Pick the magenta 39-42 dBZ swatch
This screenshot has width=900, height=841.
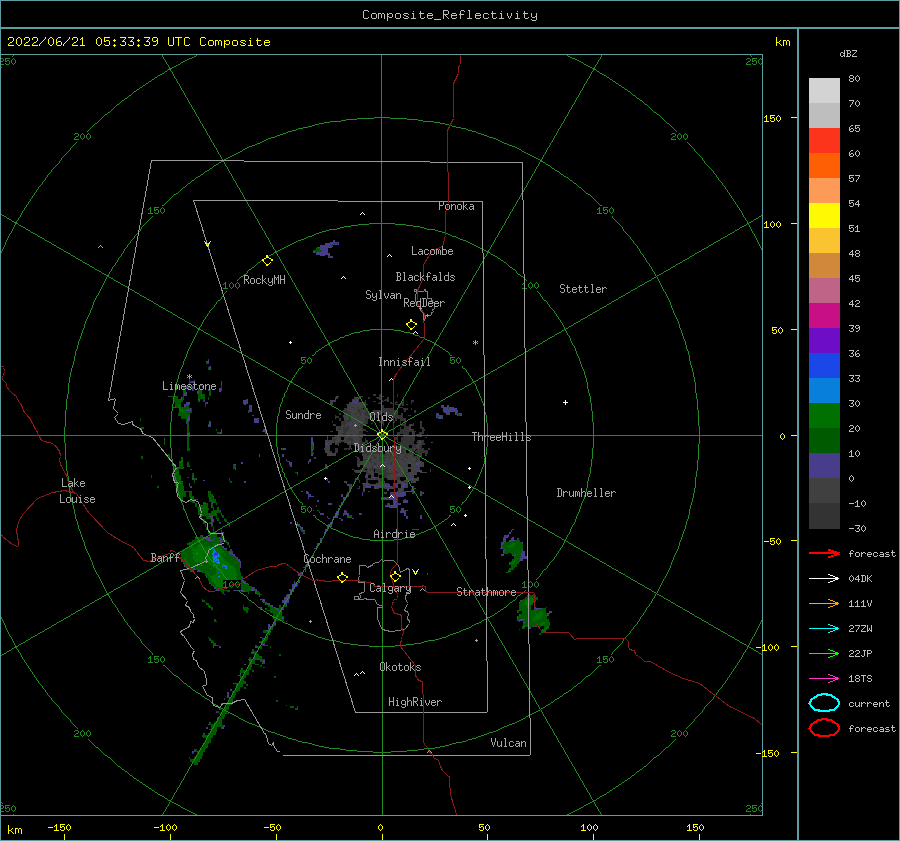(x=824, y=316)
